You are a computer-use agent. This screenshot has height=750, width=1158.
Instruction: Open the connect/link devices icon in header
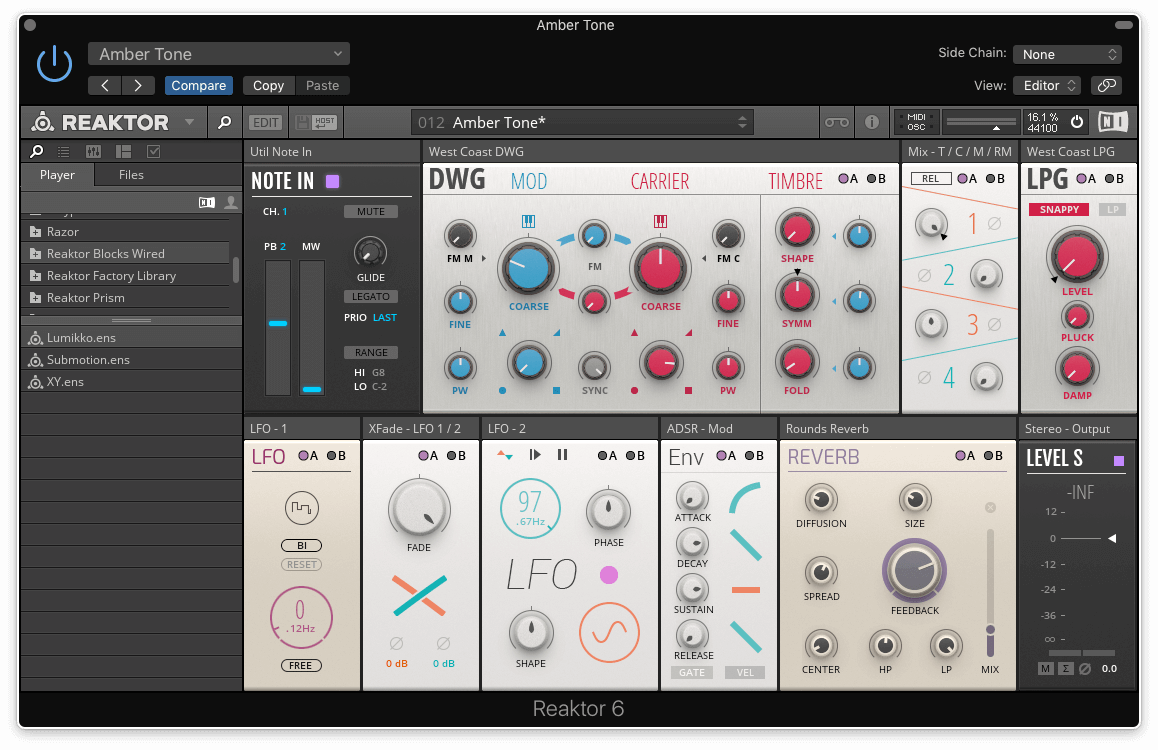pos(836,123)
